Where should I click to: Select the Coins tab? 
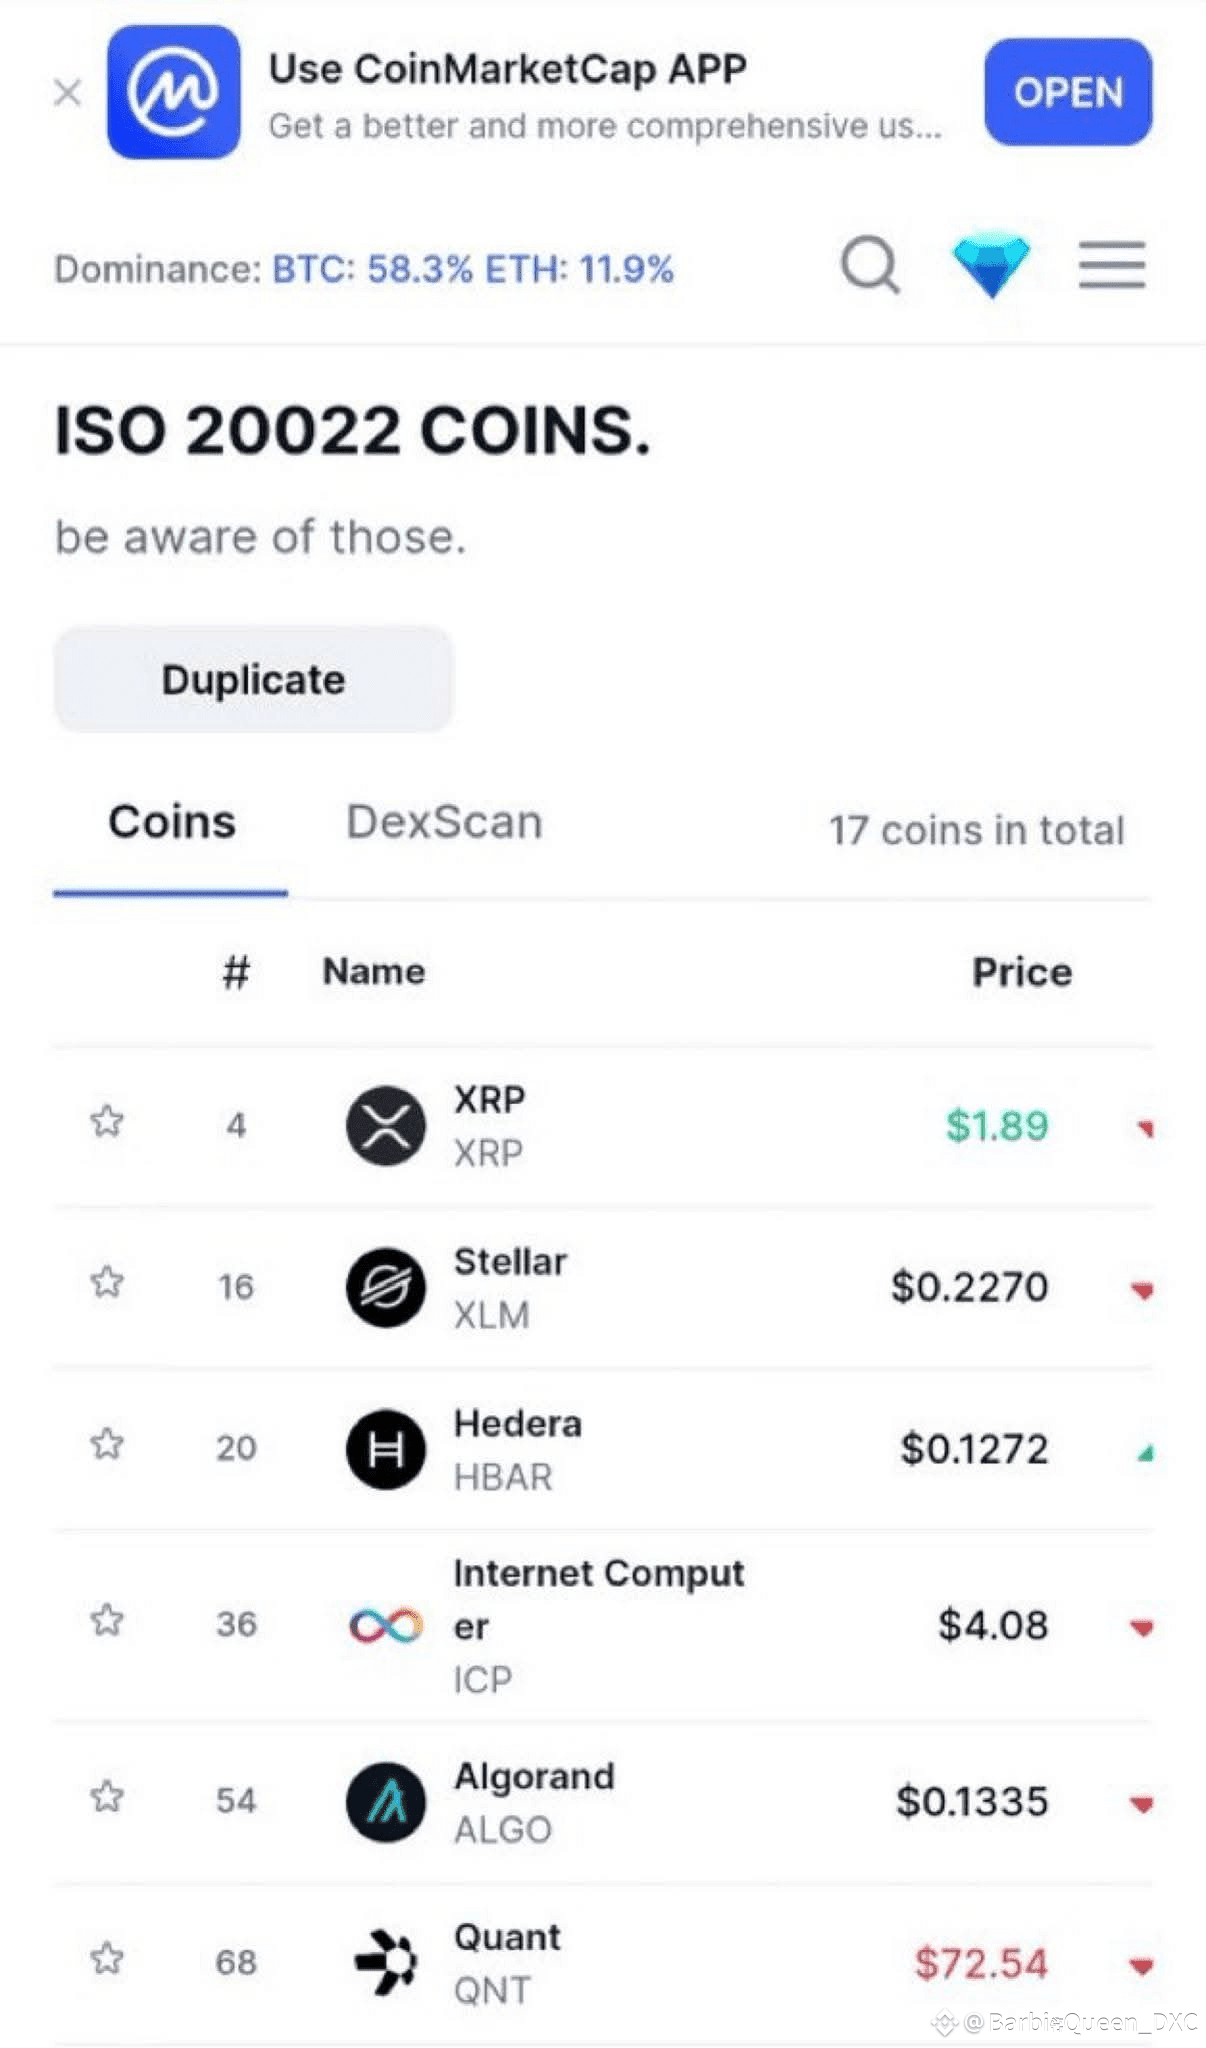coord(172,823)
